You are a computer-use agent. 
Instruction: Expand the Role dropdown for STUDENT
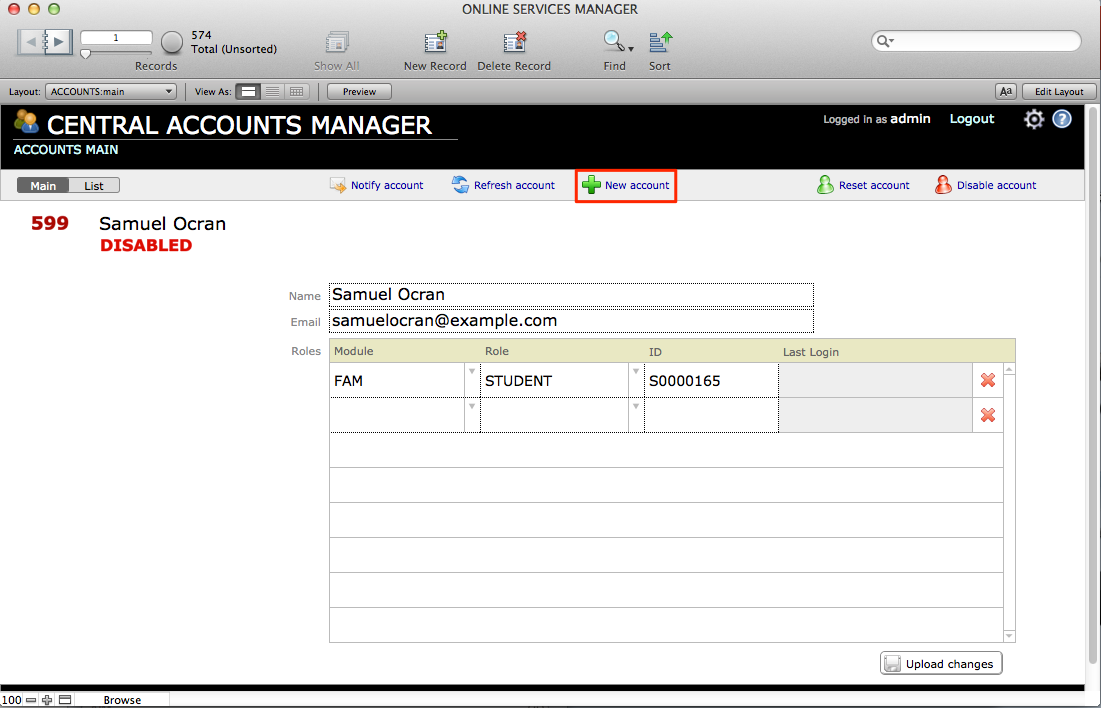pos(636,372)
